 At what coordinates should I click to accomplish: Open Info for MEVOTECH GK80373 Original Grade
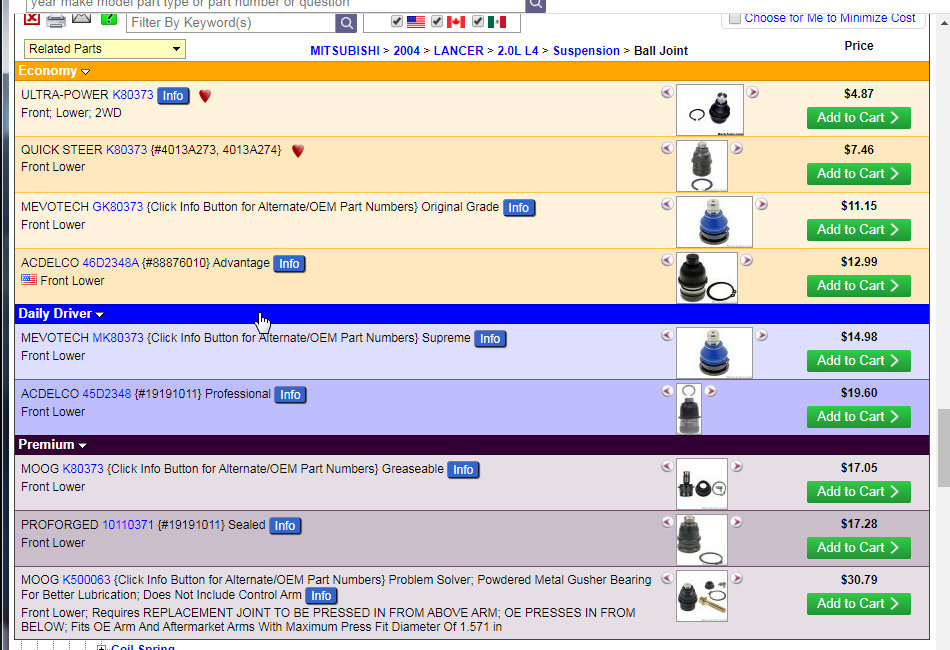519,208
